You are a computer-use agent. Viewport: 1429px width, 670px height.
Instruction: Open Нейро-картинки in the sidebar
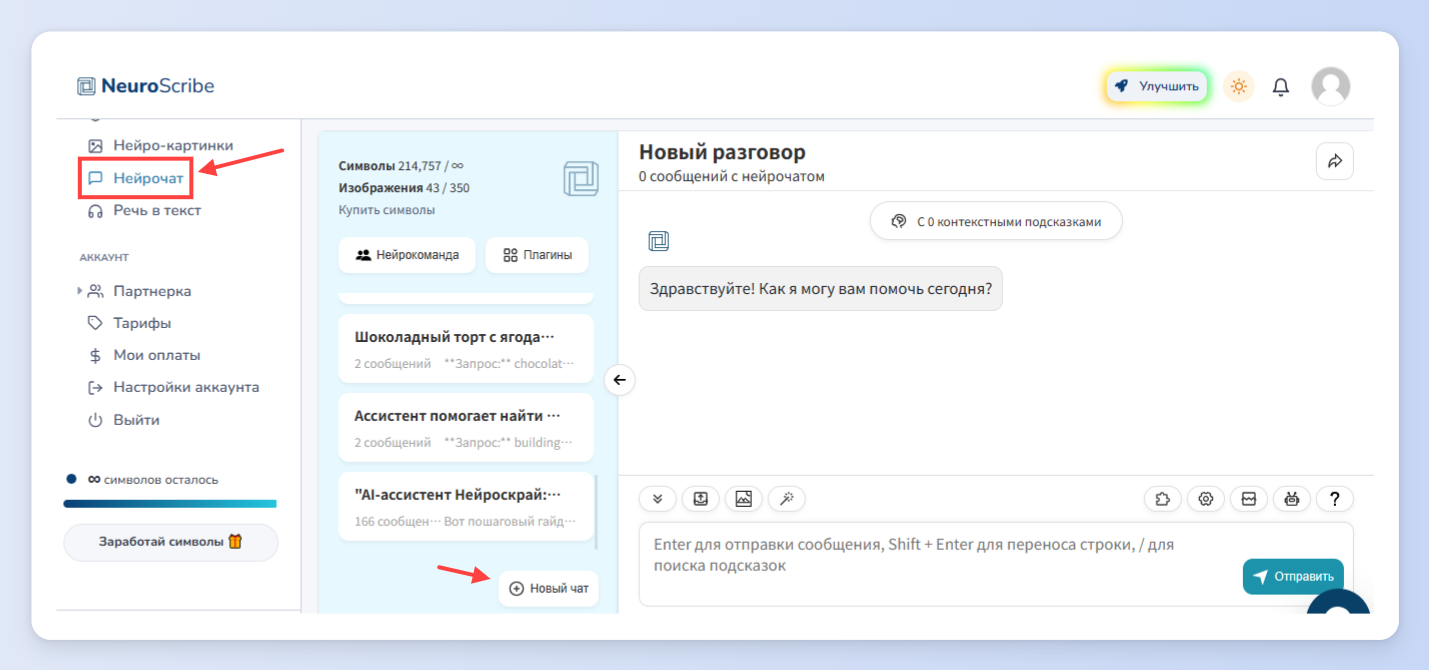click(x=161, y=145)
